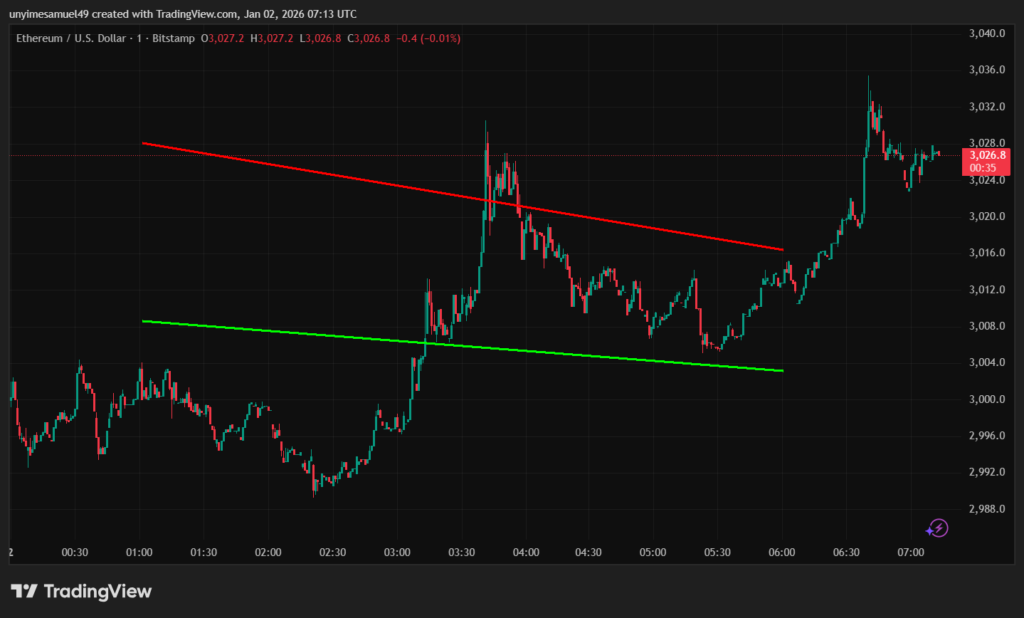Select the TradingView logo

point(22,592)
